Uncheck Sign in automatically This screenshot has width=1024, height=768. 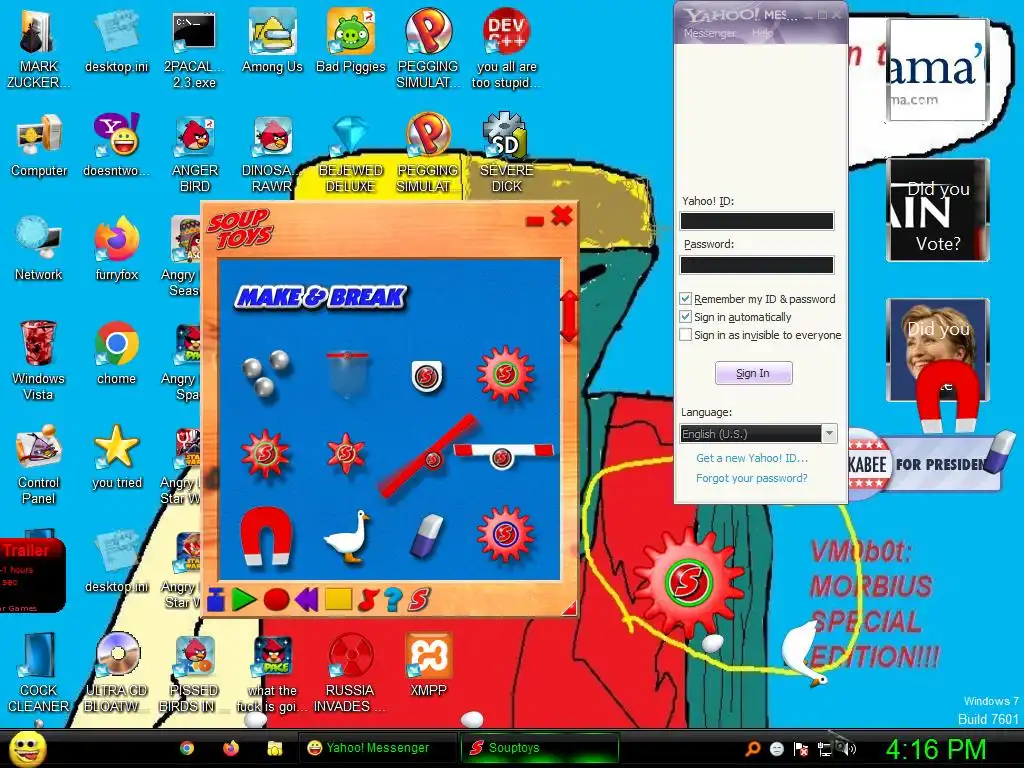(685, 317)
